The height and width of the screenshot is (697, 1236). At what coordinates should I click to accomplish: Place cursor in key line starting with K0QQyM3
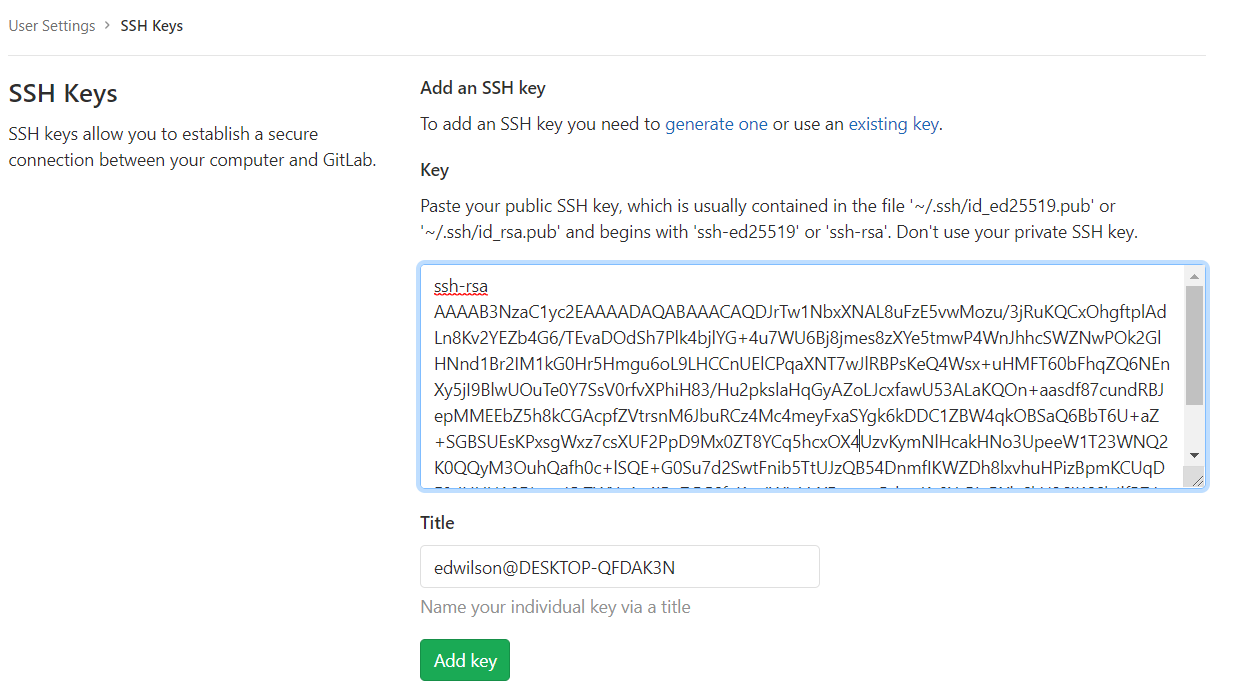click(x=799, y=467)
